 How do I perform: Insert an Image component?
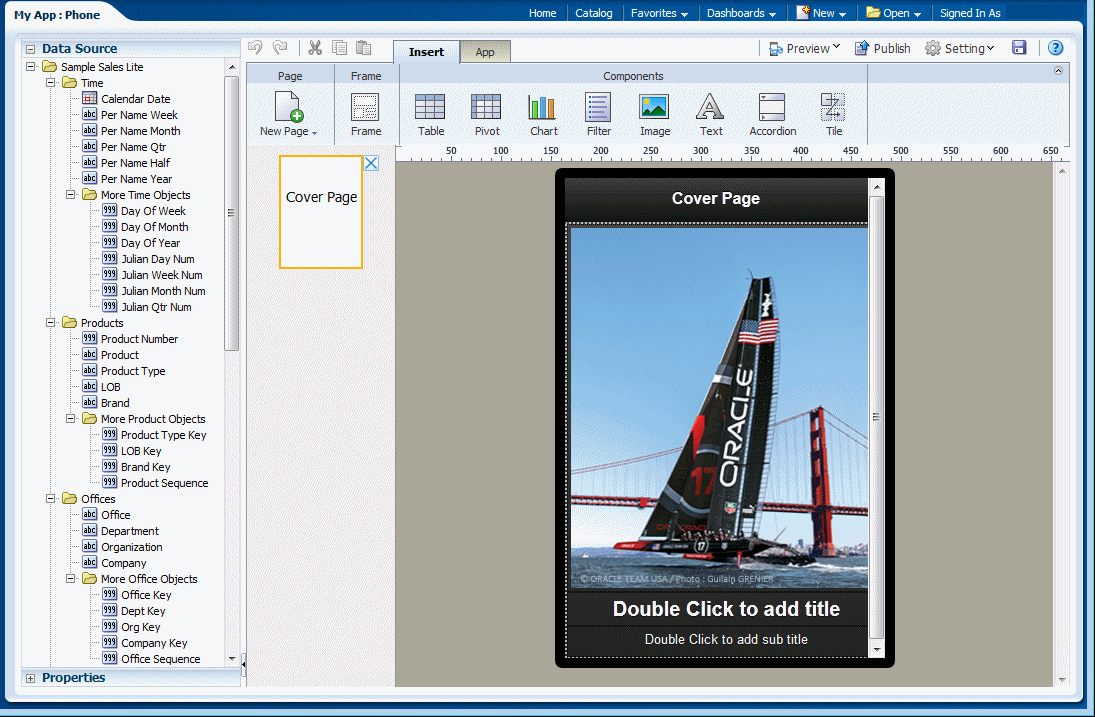654,115
